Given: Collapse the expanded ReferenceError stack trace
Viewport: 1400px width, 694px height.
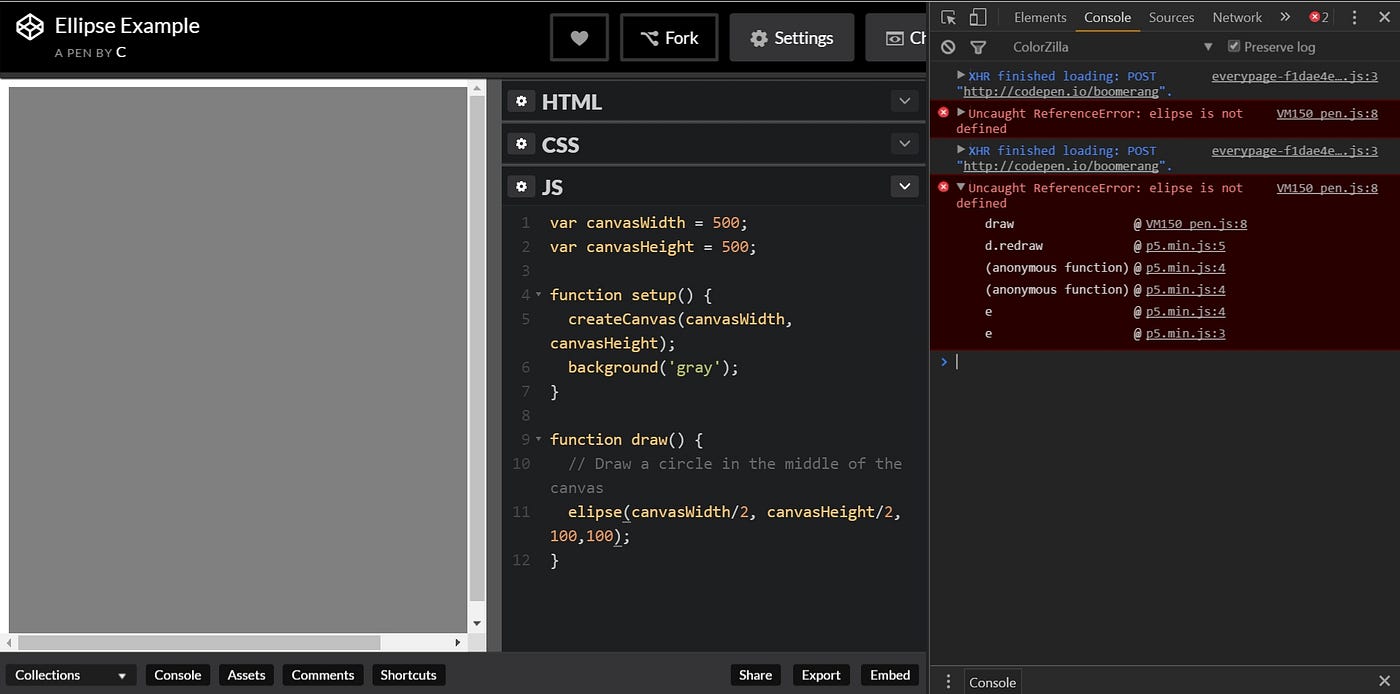Looking at the screenshot, I should tap(960, 187).
